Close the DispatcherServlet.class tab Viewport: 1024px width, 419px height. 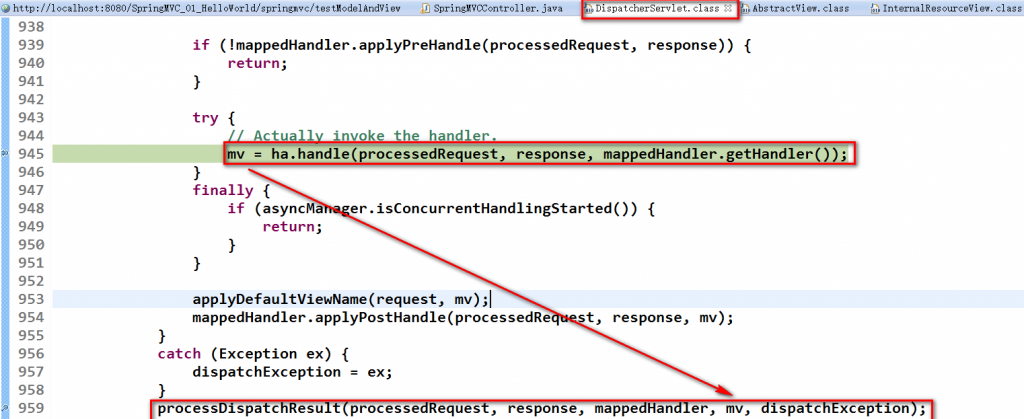point(728,9)
